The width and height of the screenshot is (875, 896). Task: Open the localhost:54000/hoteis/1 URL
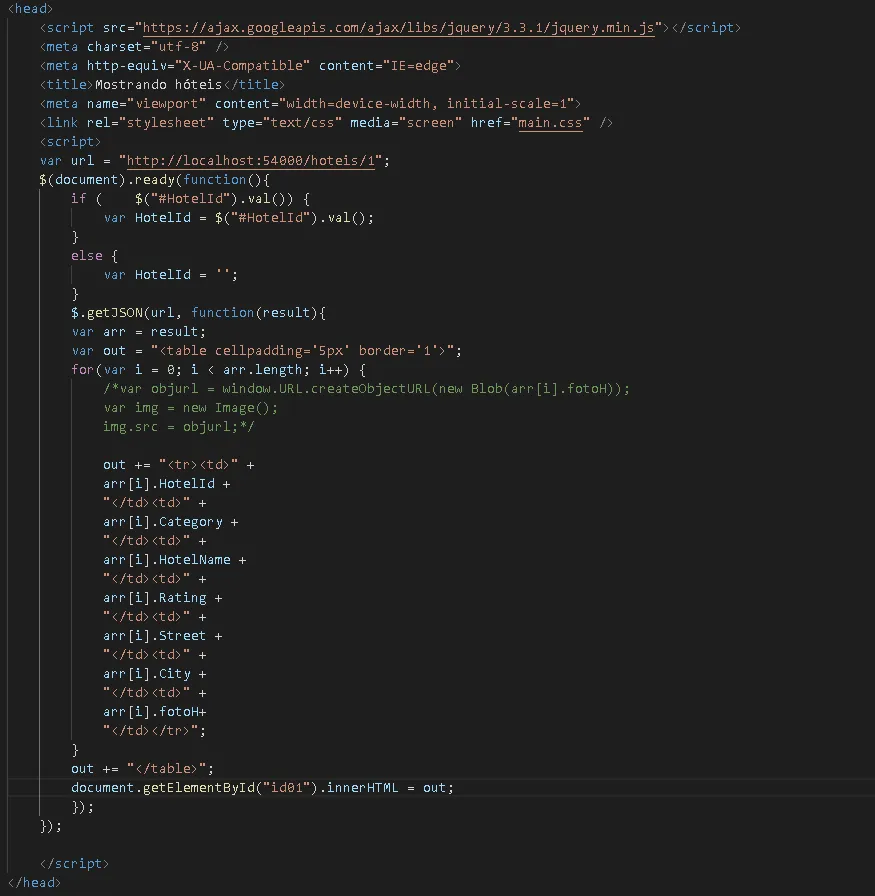coord(250,161)
